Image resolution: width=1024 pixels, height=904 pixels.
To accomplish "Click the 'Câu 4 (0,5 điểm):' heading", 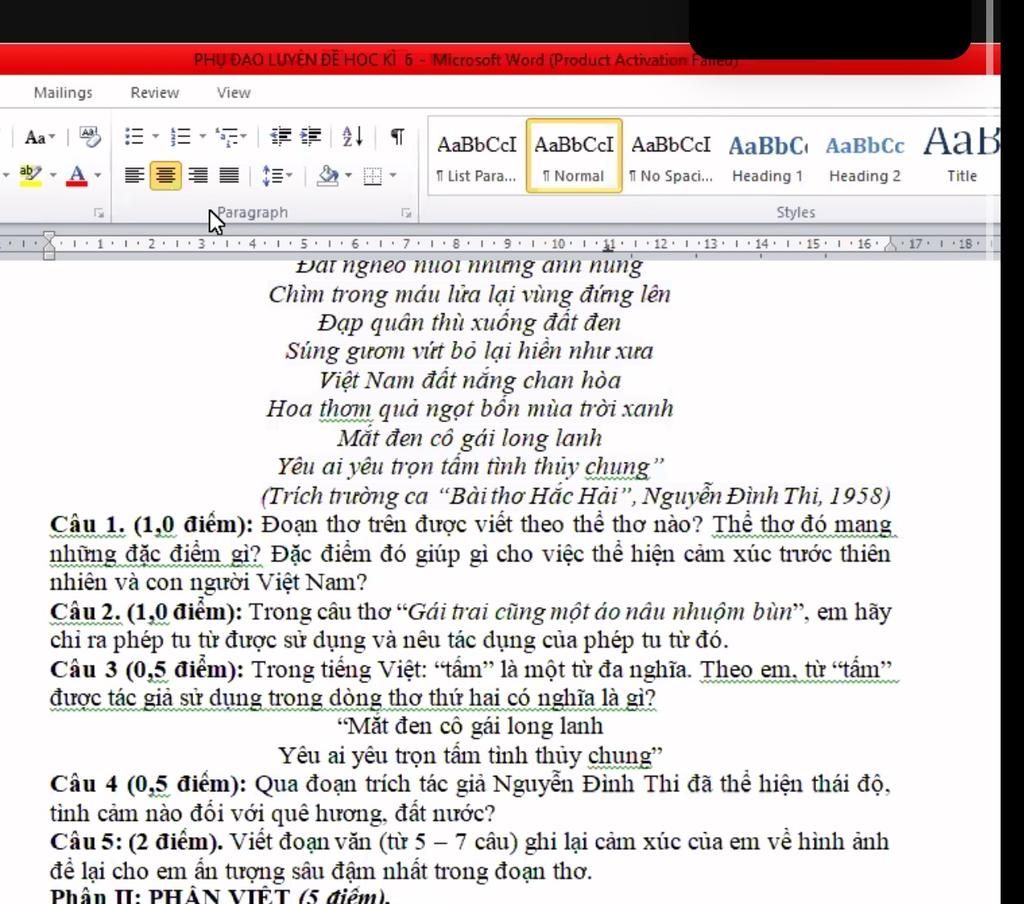I will pos(148,784).
